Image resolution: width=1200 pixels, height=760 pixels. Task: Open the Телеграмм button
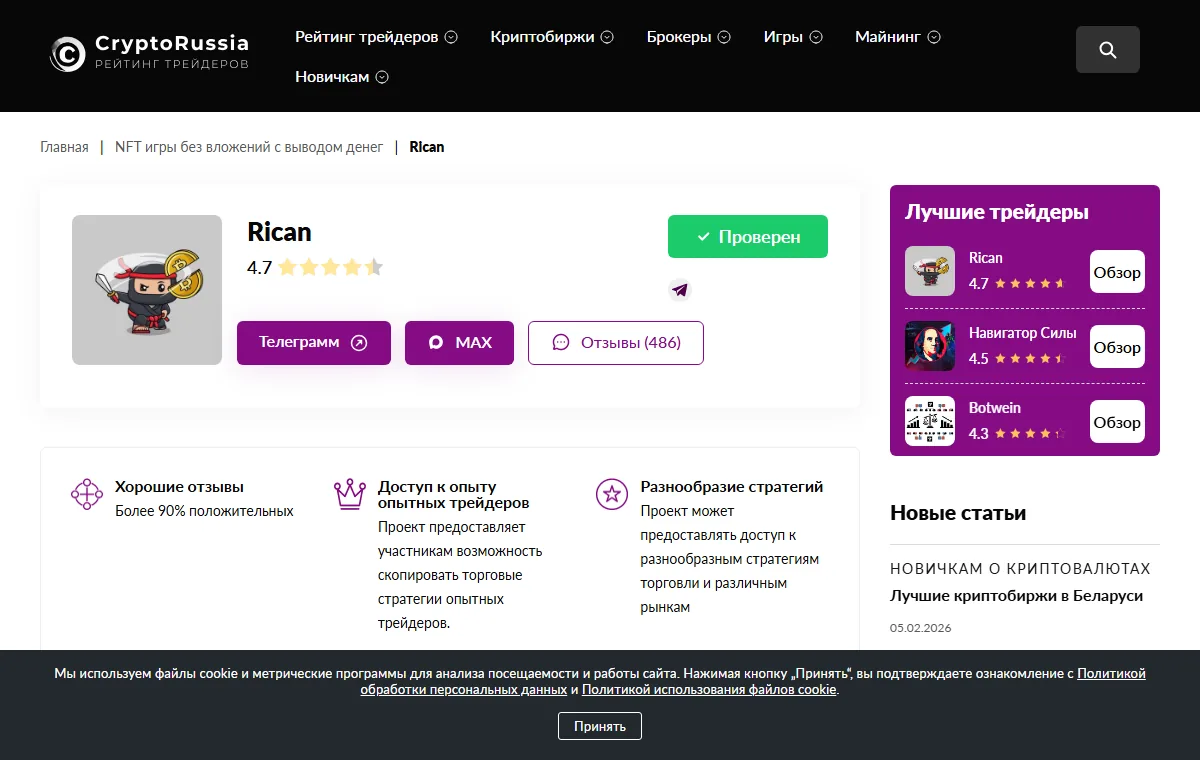[x=314, y=343]
